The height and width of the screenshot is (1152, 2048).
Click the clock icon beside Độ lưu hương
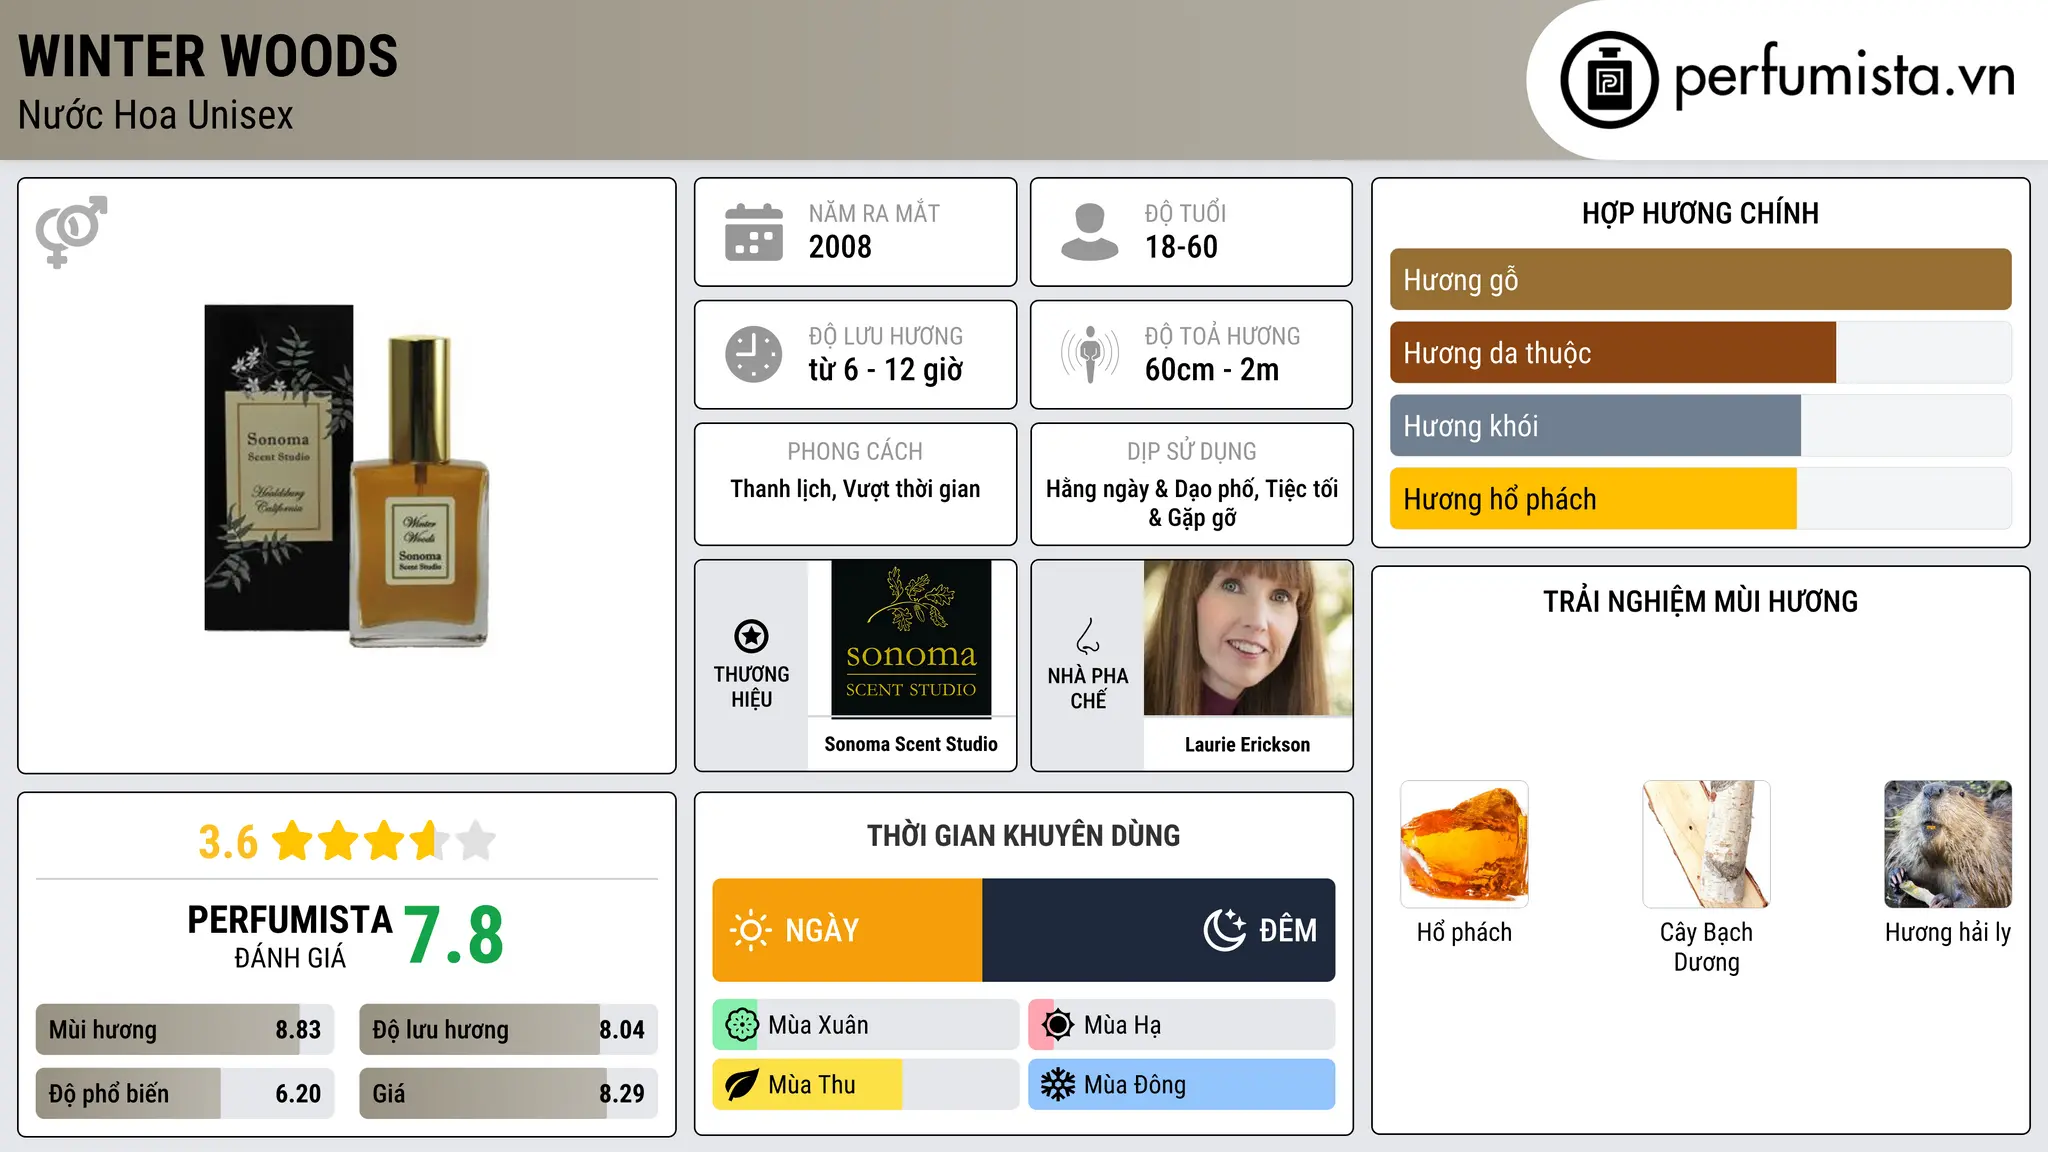[x=754, y=354]
